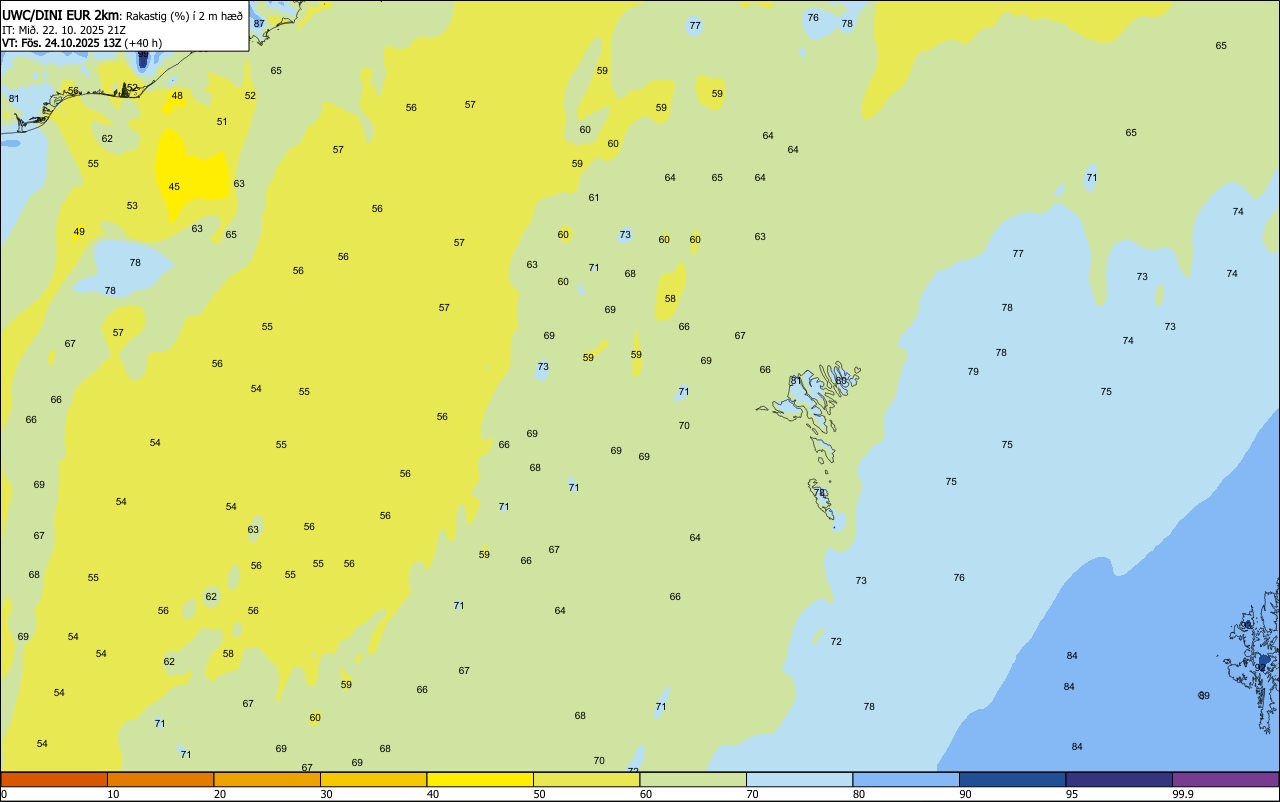Click the 'UWC/DINI EUR 2km' title text
Screen dimensions: 1280x802
pyautogui.click(x=61, y=15)
